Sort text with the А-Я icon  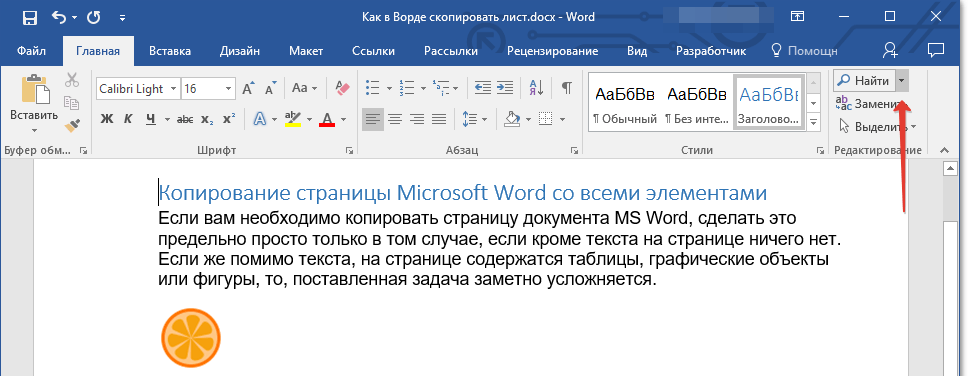coord(536,88)
